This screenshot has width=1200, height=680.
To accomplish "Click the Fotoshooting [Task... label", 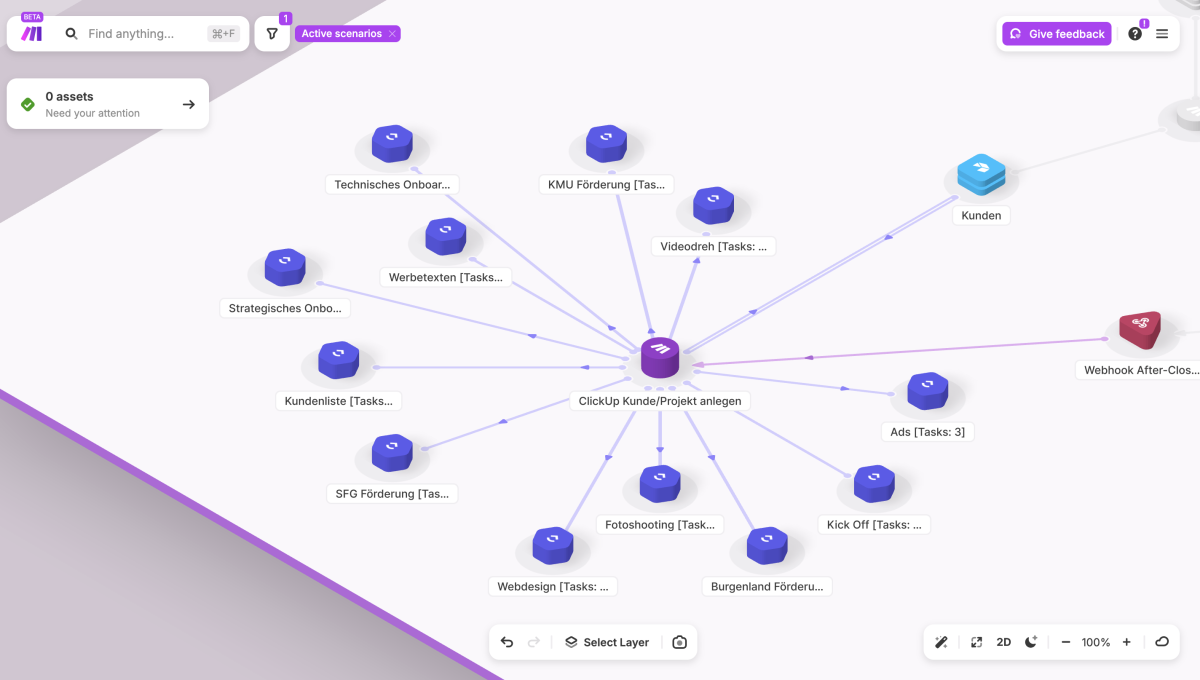I will coord(660,525).
